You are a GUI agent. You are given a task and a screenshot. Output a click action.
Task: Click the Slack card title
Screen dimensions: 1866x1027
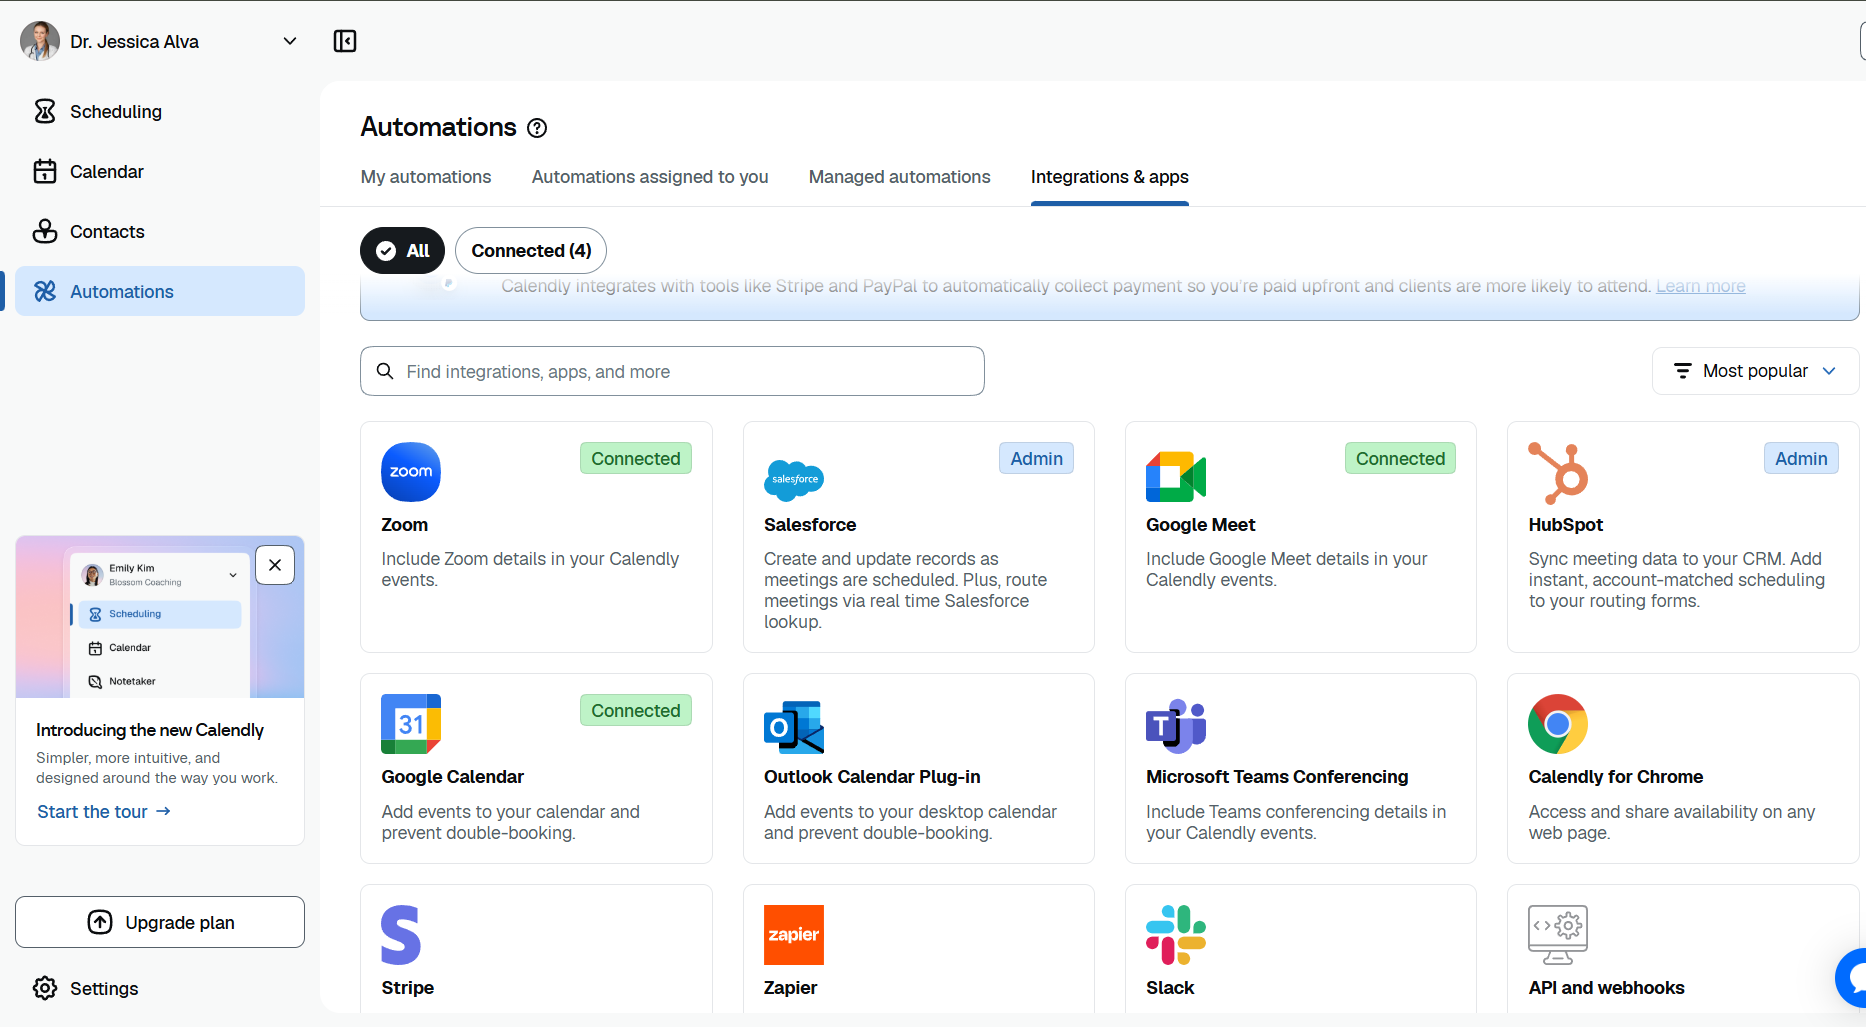pyautogui.click(x=1170, y=988)
